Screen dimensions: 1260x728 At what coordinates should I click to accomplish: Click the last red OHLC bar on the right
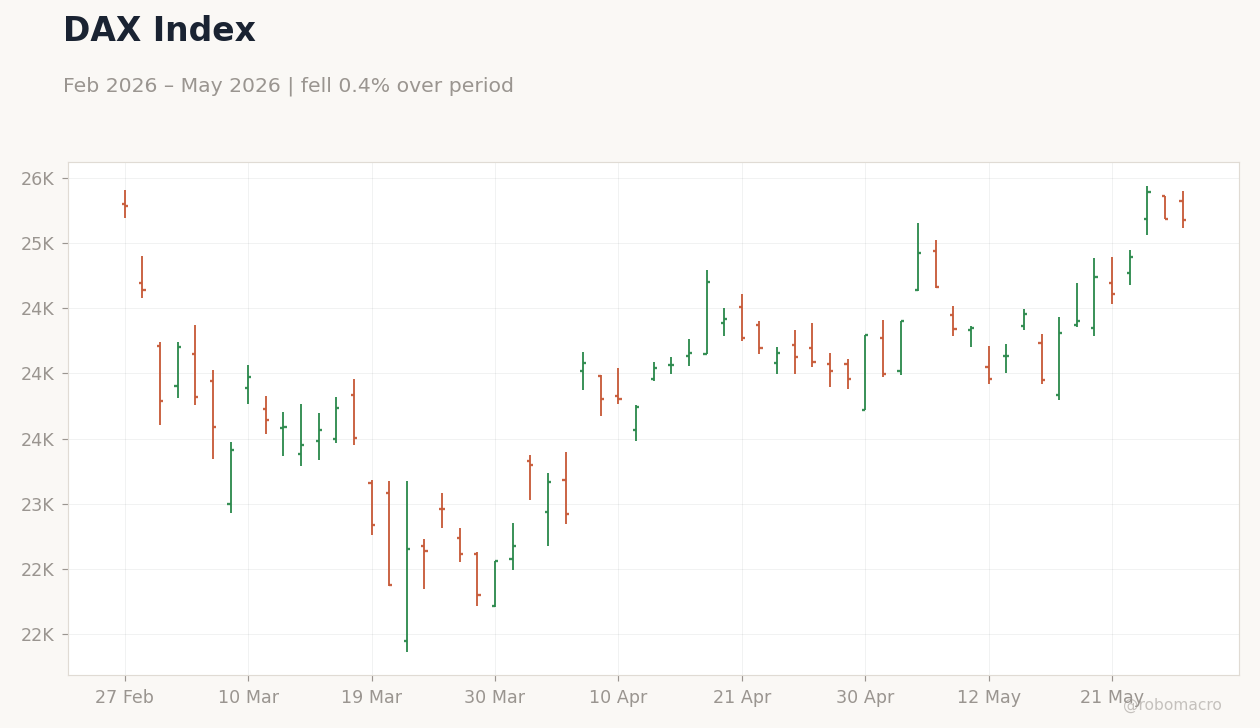(x=1183, y=210)
